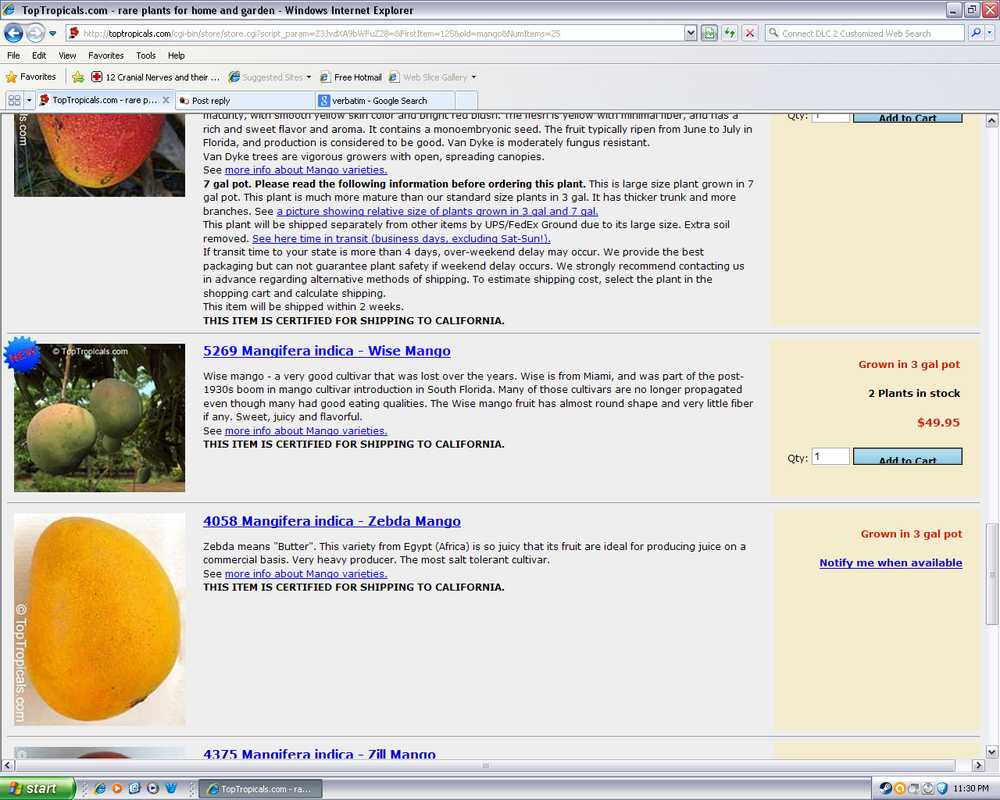Click the vertical scrollbar thumb
The height and width of the screenshot is (800, 1000).
(x=992, y=574)
